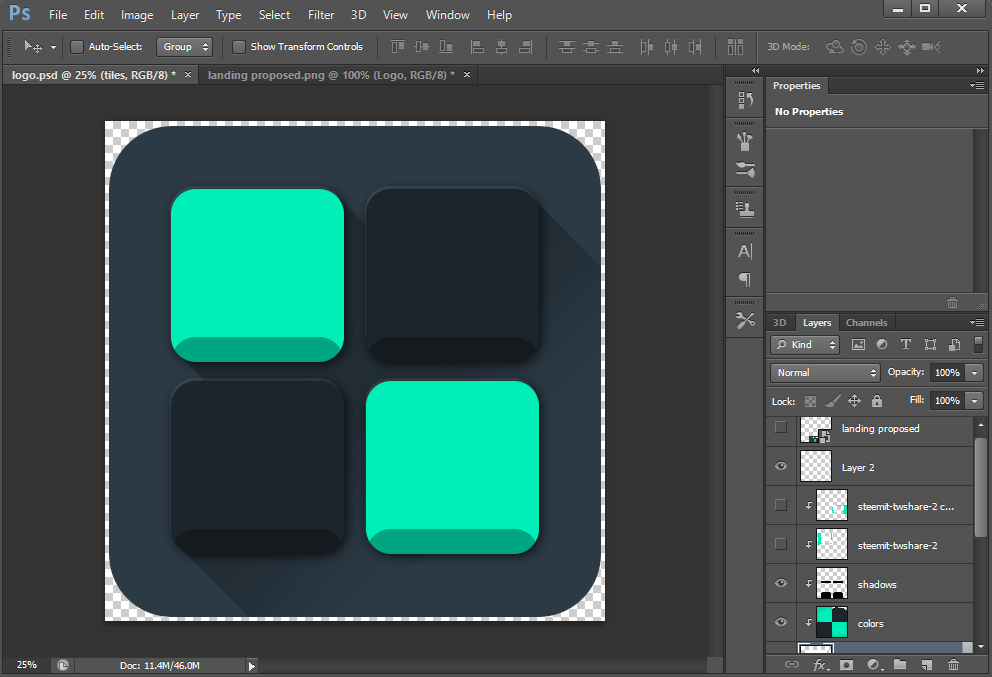
Task: Switch to the Channels tab
Action: click(866, 323)
